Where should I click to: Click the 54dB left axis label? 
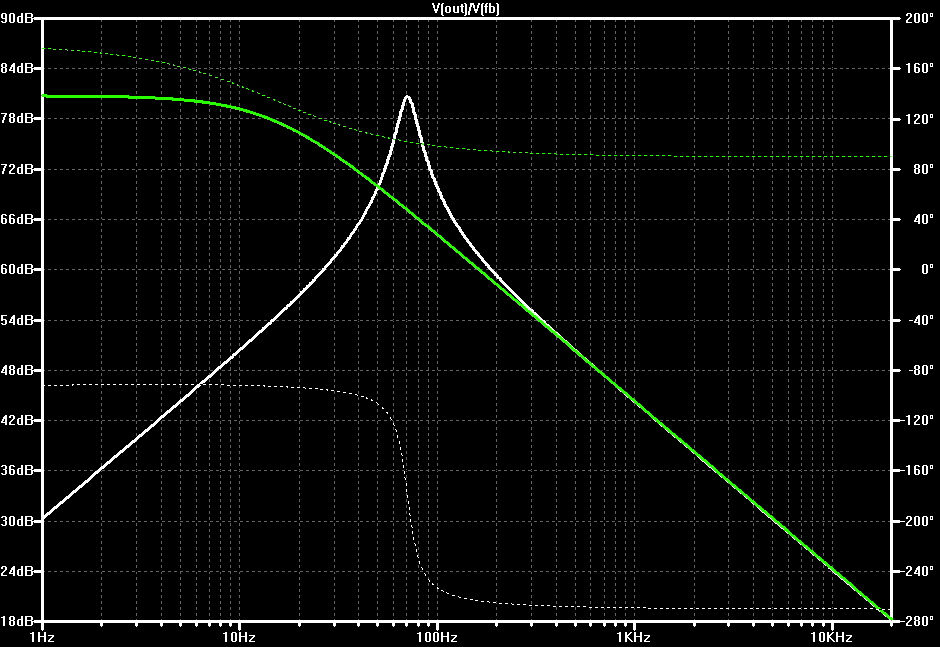(x=17, y=320)
